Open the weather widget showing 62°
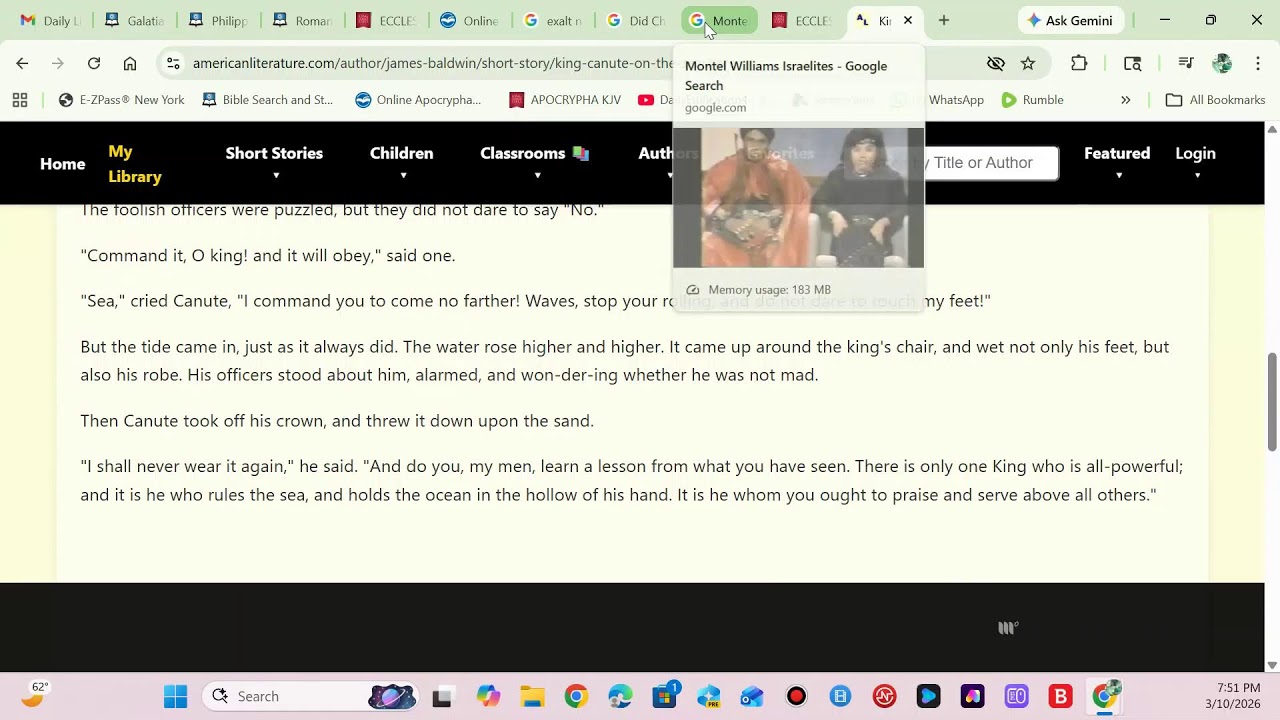Screen dimensions: 1280x720 pos(33,695)
